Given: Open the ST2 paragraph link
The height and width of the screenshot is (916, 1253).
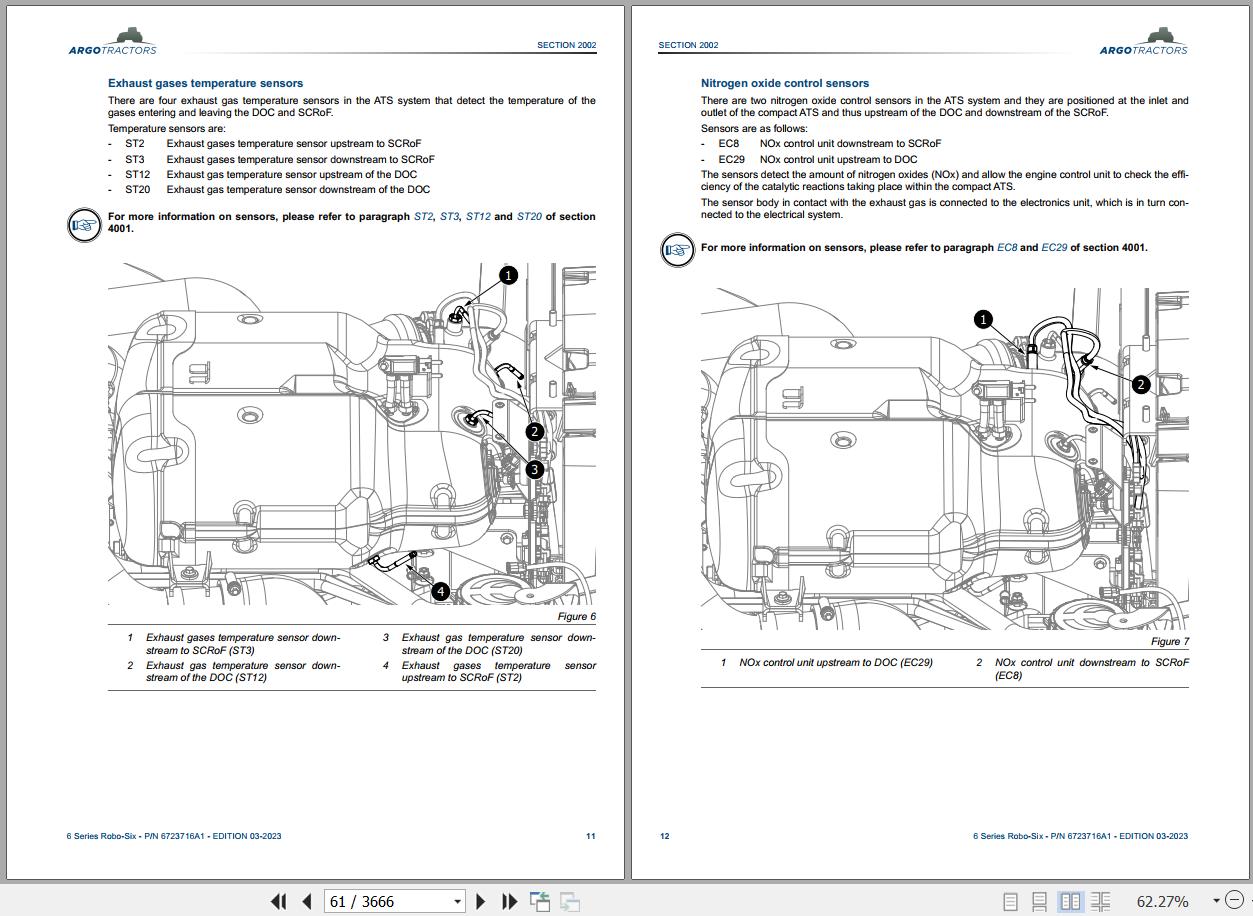Looking at the screenshot, I should (x=423, y=216).
